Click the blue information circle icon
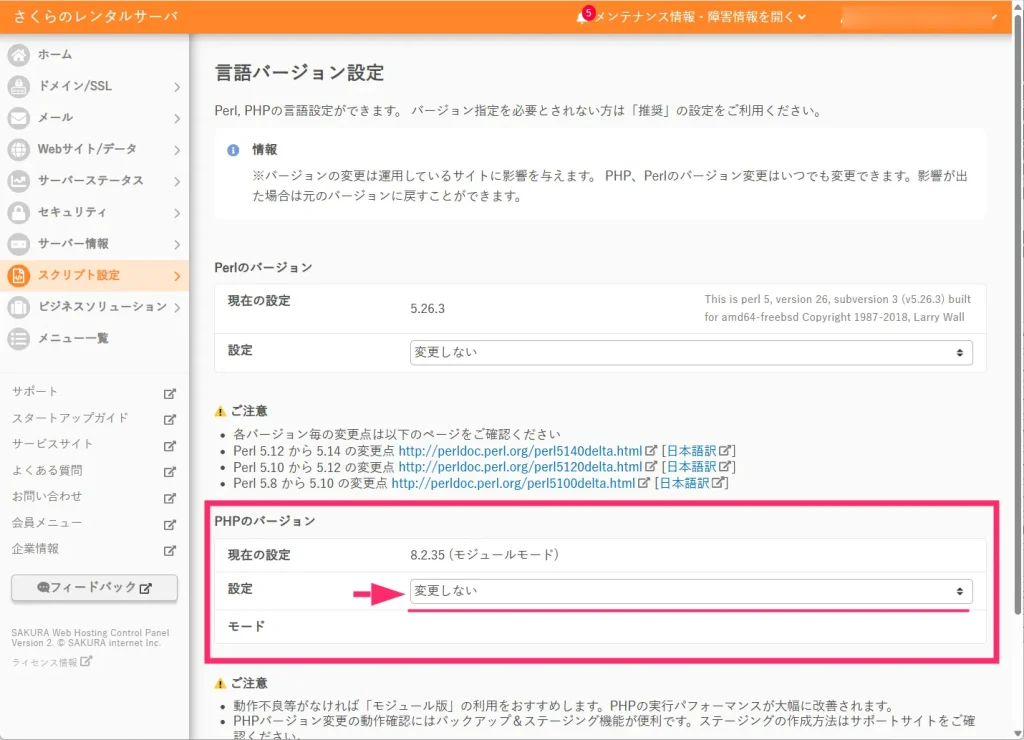Image resolution: width=1024 pixels, height=740 pixels. click(x=233, y=150)
